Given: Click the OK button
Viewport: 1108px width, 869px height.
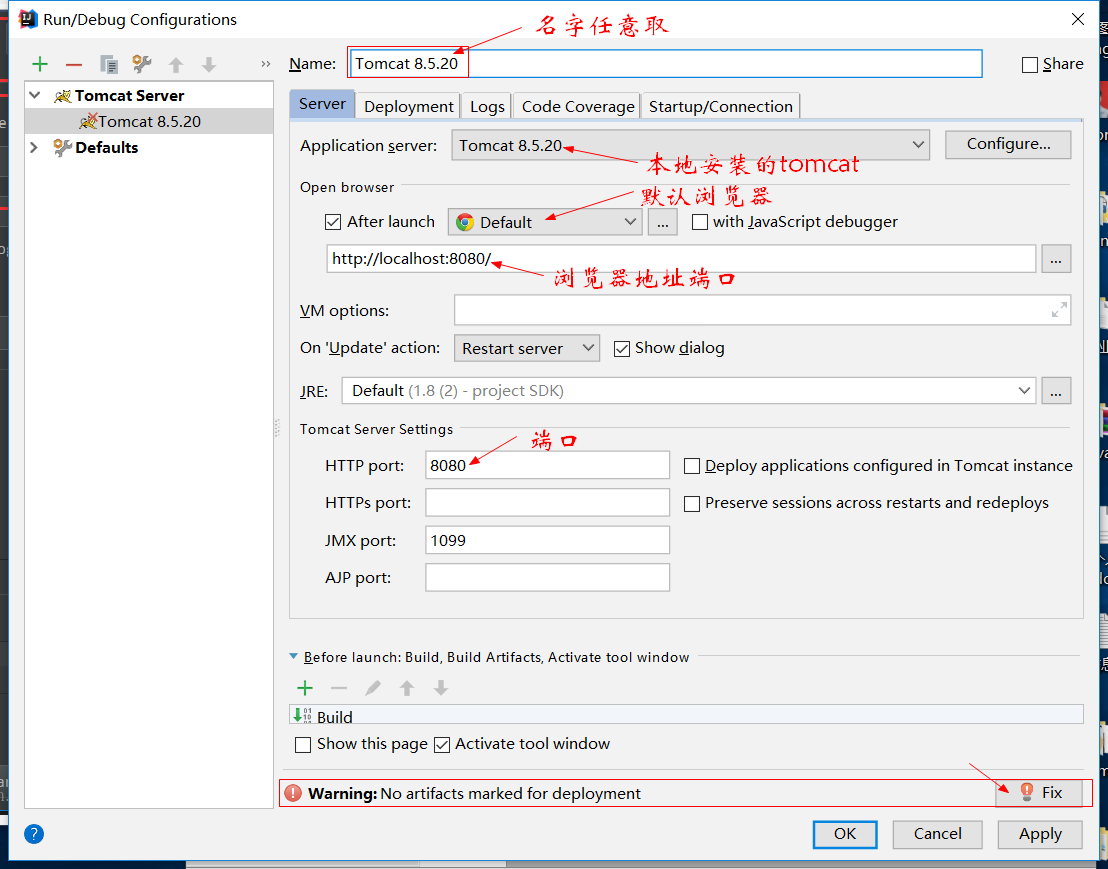Looking at the screenshot, I should 845,834.
